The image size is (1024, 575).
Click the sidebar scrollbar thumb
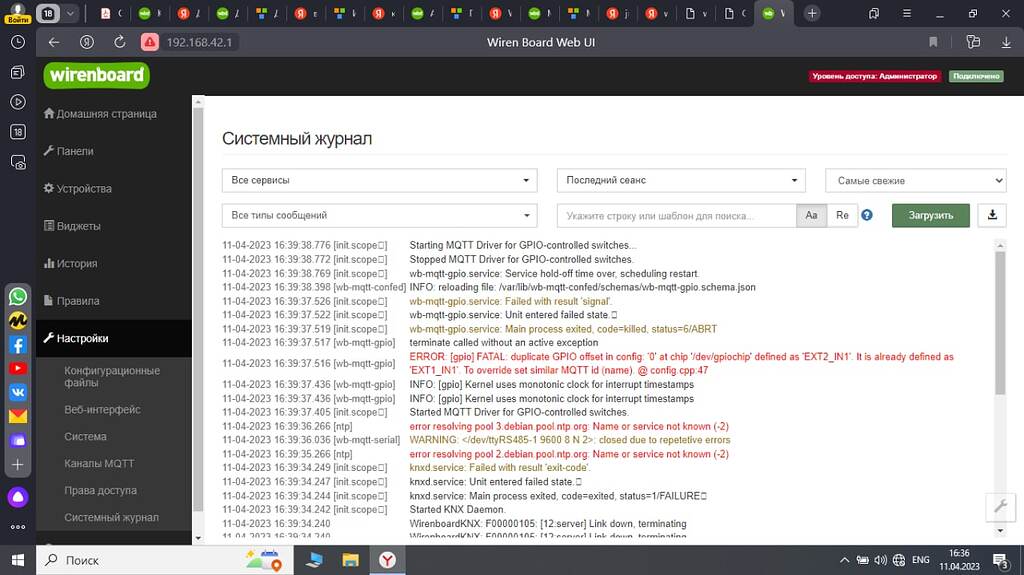point(198,310)
